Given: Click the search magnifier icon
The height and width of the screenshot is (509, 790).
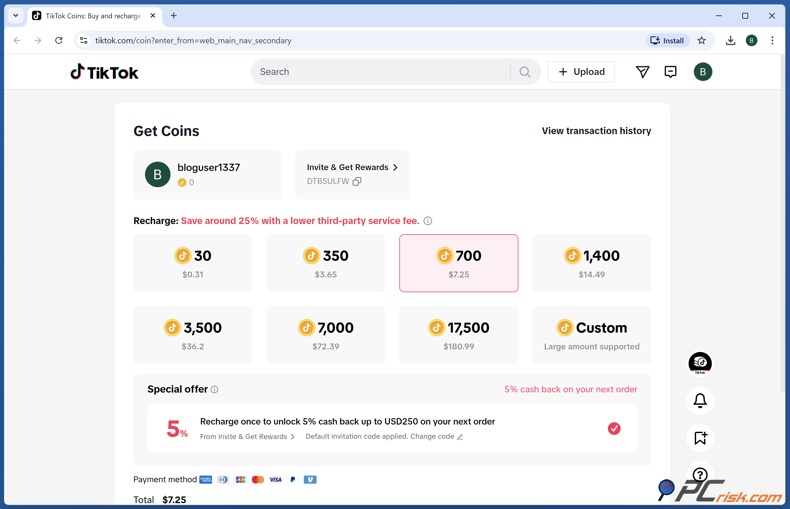Looking at the screenshot, I should coord(525,72).
